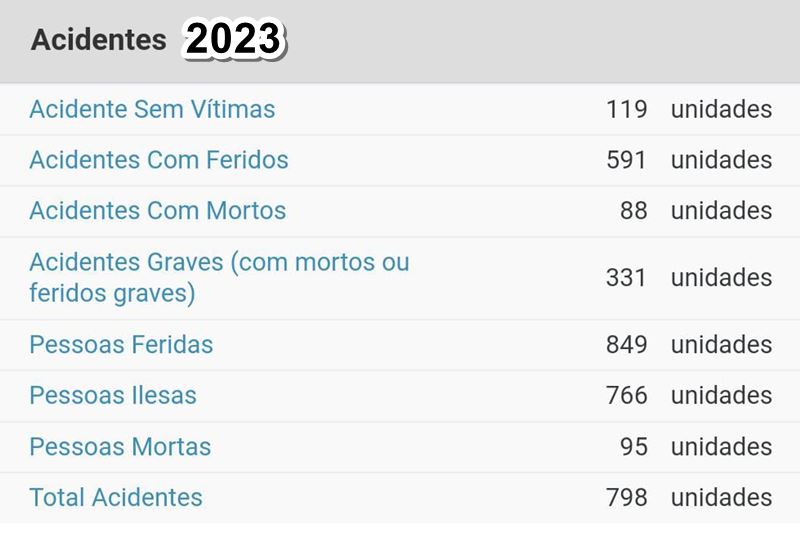Image resolution: width=800 pixels, height=546 pixels.
Task: Click the value 119 for Acidente Sem Vítimas
Action: 627,109
